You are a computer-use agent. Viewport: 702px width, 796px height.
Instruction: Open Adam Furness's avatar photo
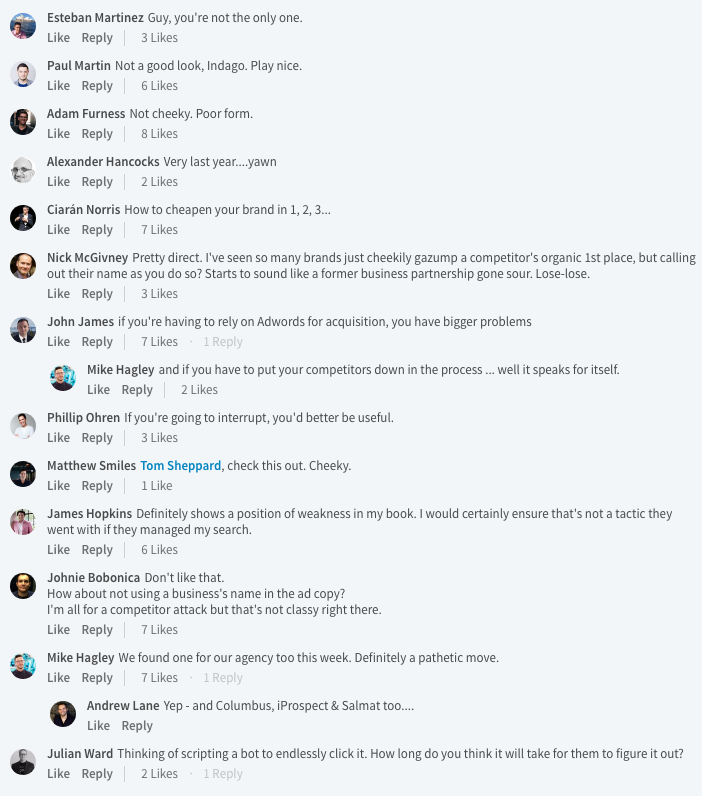click(x=23, y=122)
